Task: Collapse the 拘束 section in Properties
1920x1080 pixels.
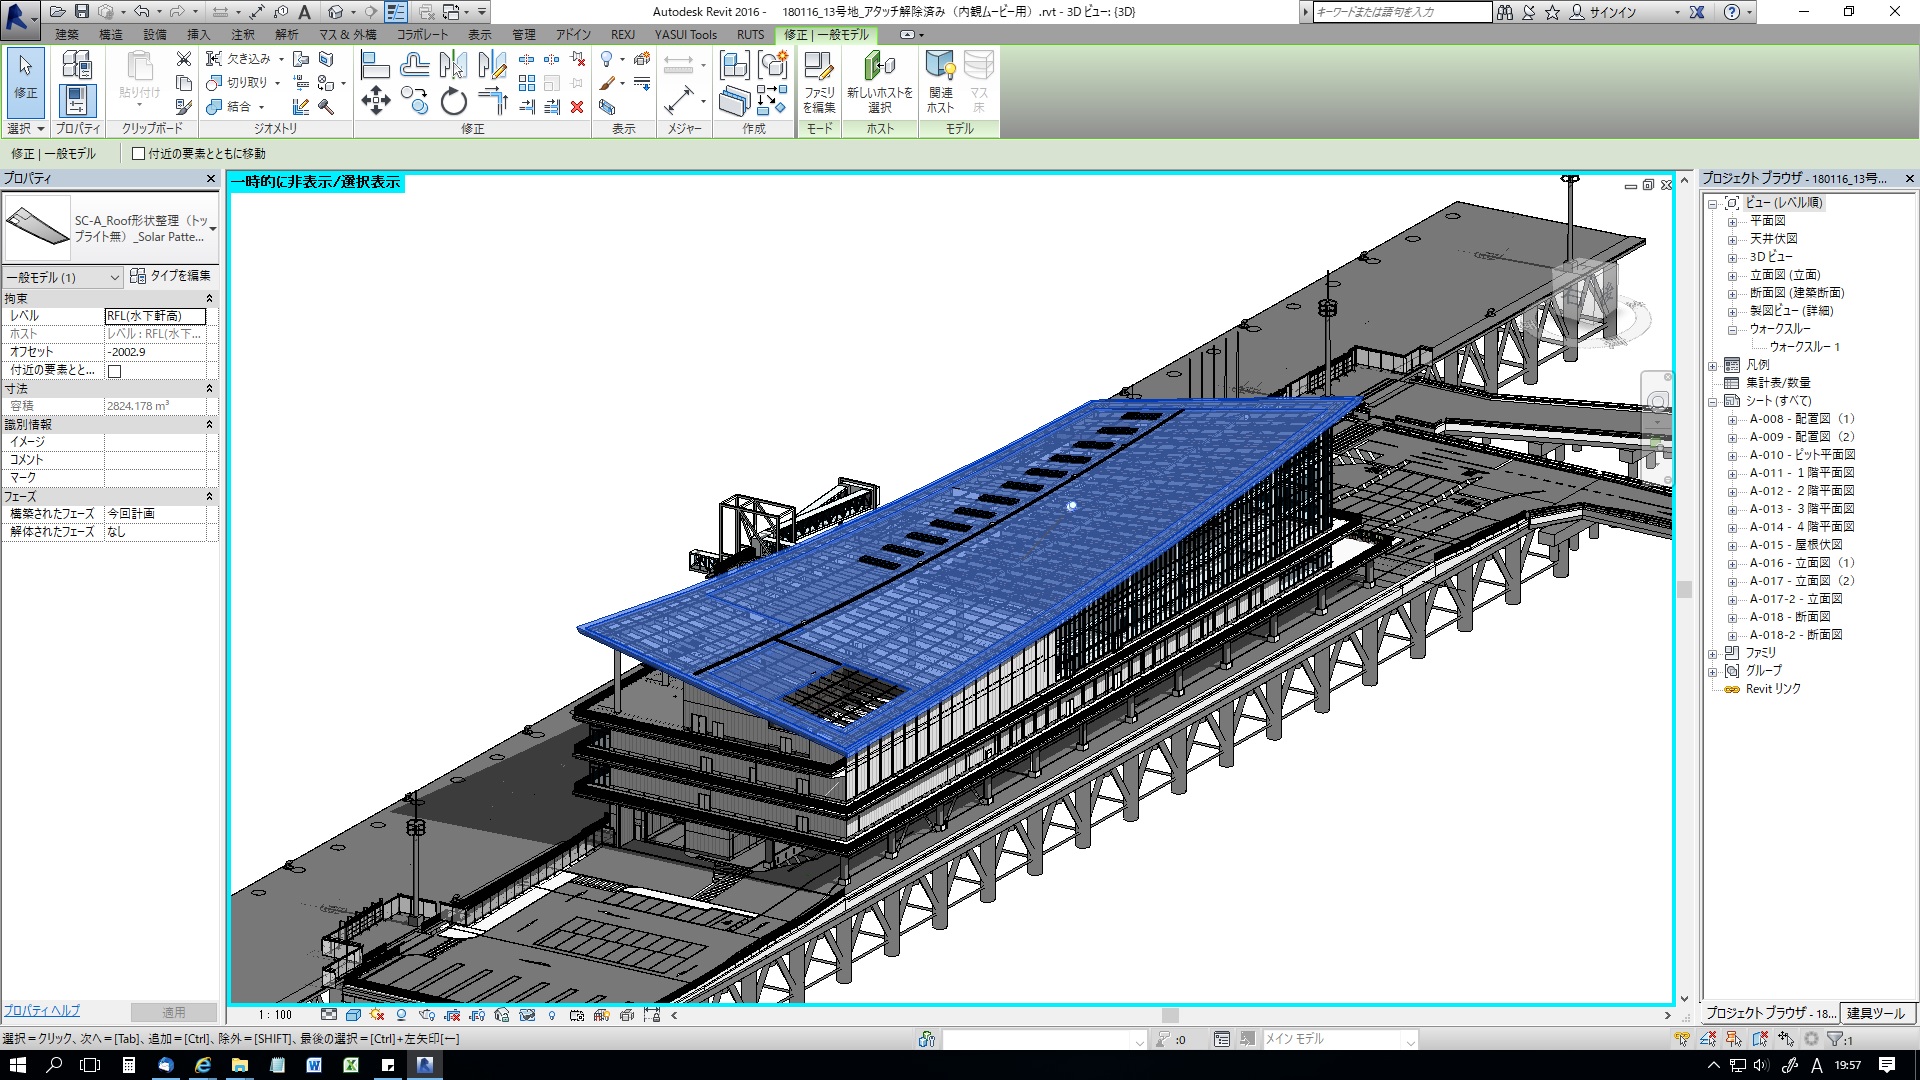Action: [209, 298]
